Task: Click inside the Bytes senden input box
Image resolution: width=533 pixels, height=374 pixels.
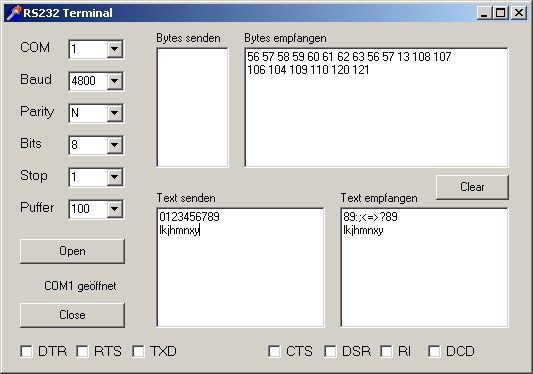Action: (x=192, y=107)
